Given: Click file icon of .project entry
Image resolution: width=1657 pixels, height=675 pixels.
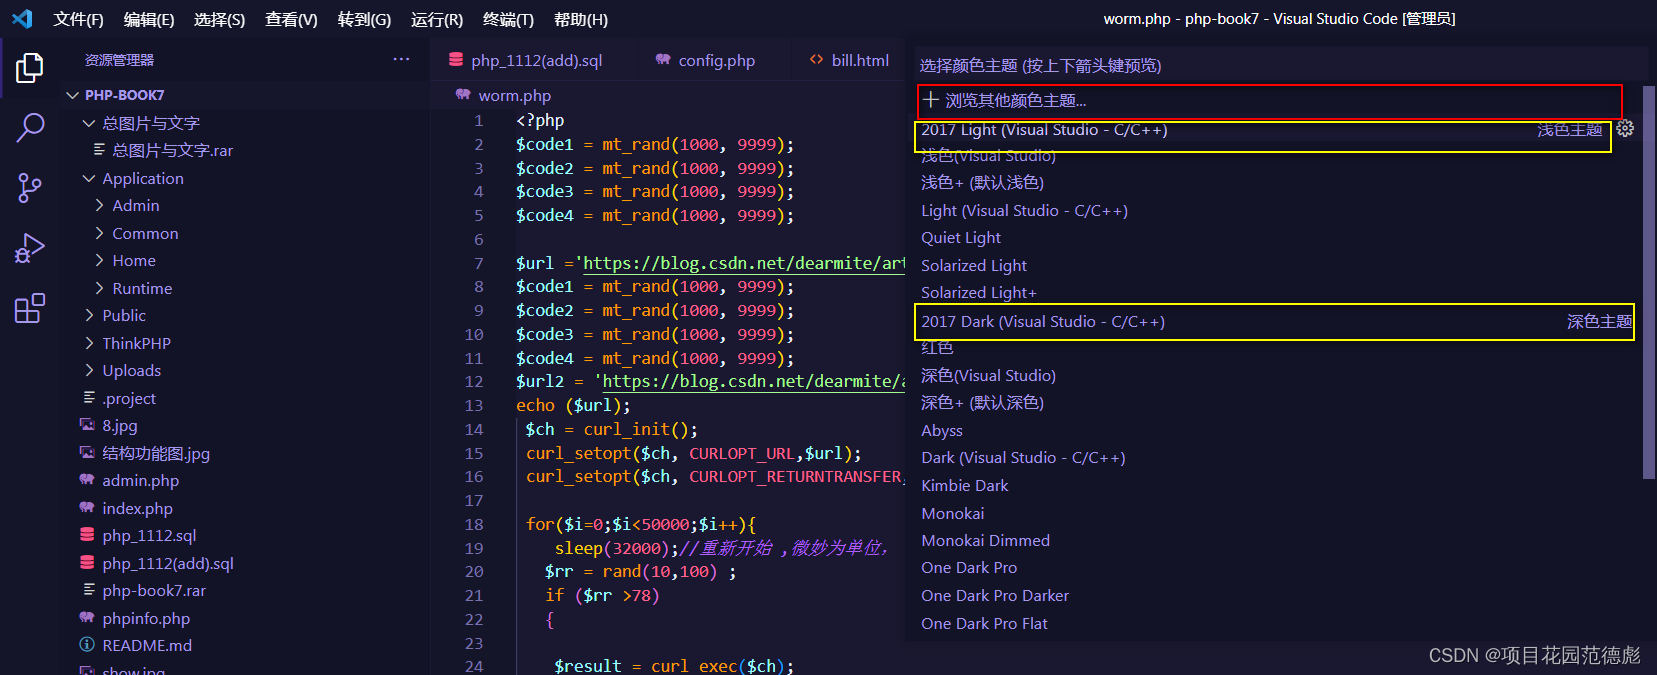Looking at the screenshot, I should pos(88,398).
